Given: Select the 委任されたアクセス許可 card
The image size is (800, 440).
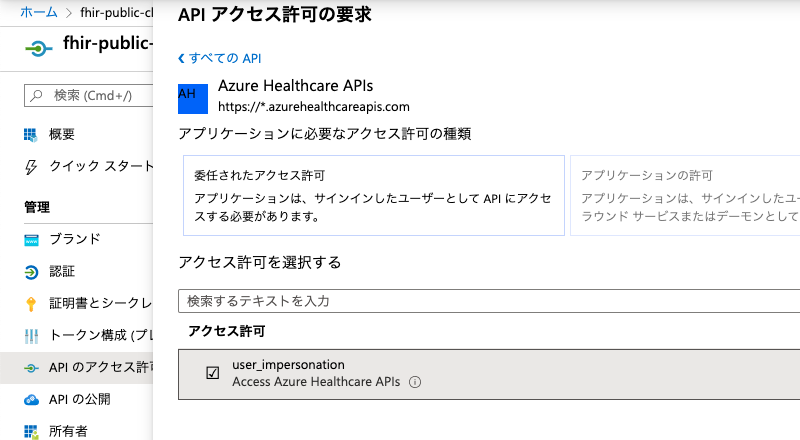Looking at the screenshot, I should click(373, 195).
